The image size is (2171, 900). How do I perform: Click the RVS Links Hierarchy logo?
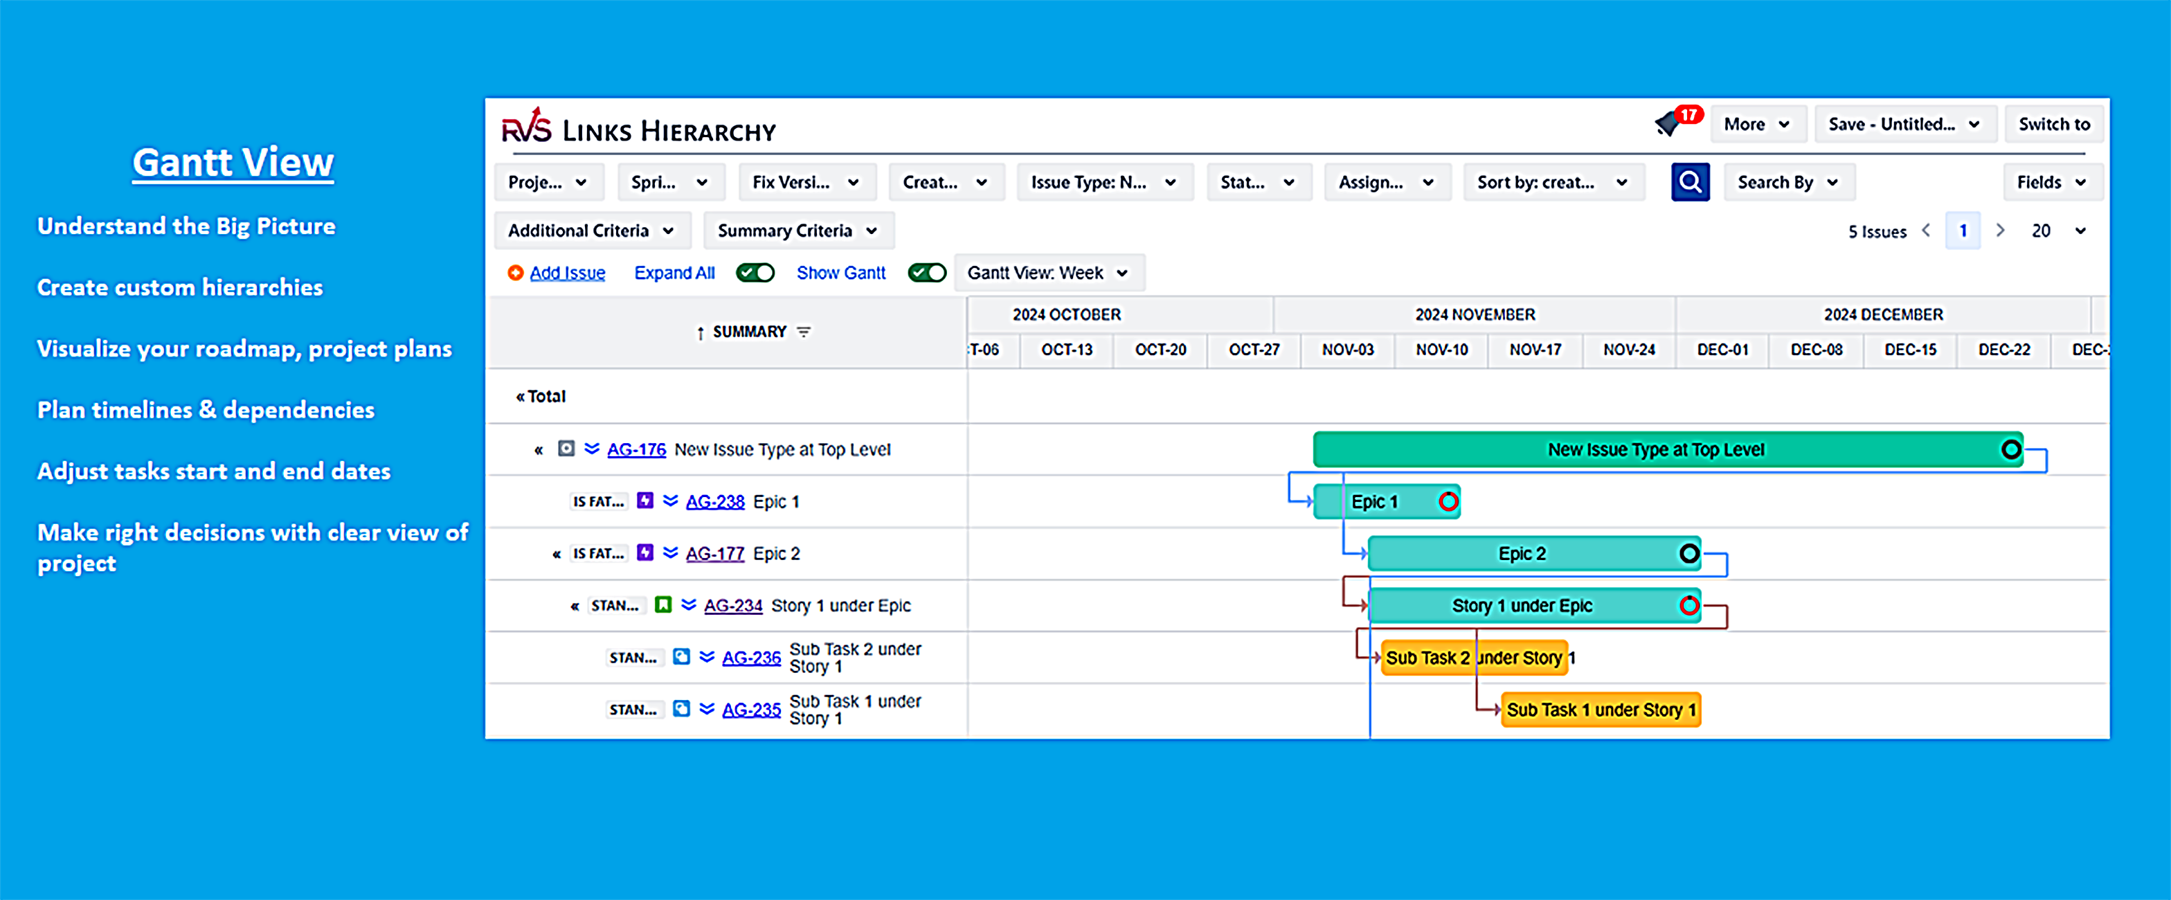639,128
